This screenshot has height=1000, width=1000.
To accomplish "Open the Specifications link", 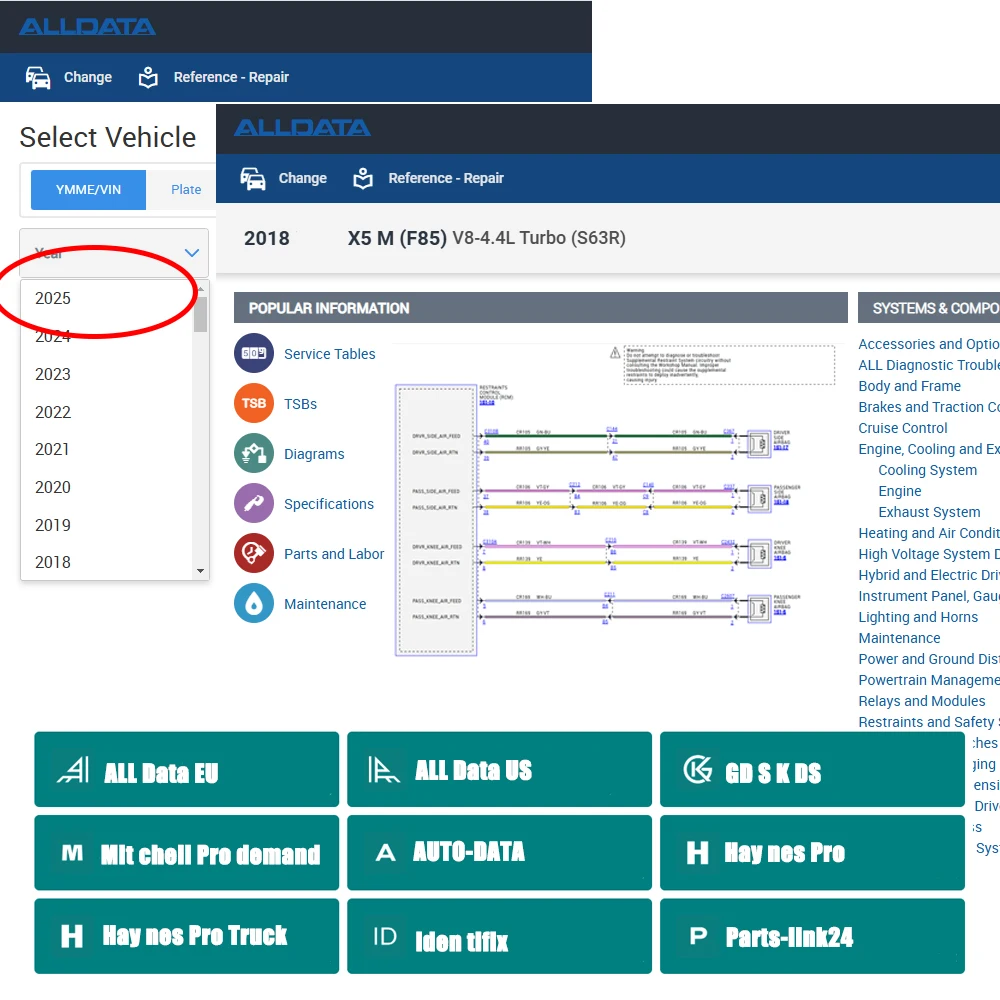I will [328, 504].
